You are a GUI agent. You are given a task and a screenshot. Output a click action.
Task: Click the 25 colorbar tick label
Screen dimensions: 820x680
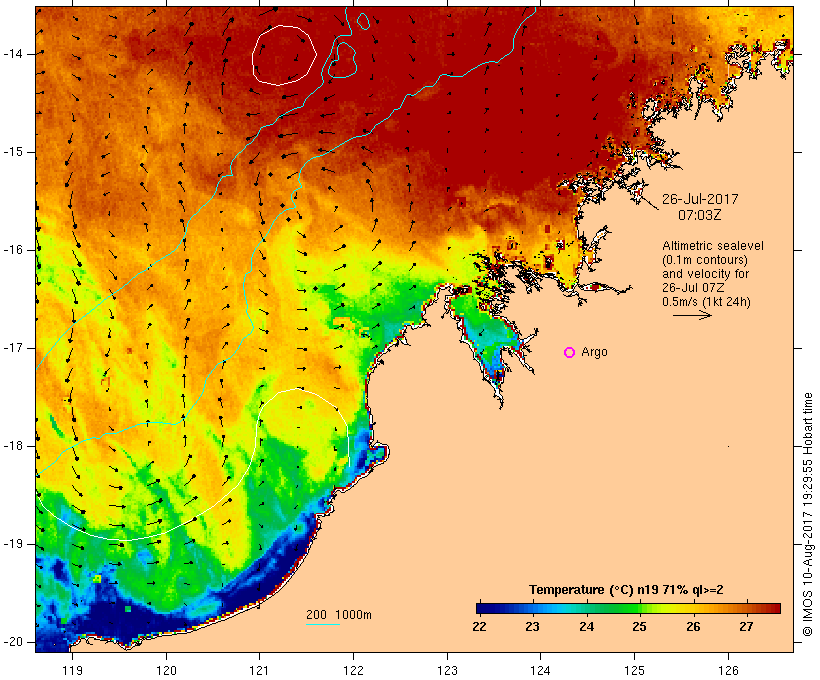(x=639, y=627)
